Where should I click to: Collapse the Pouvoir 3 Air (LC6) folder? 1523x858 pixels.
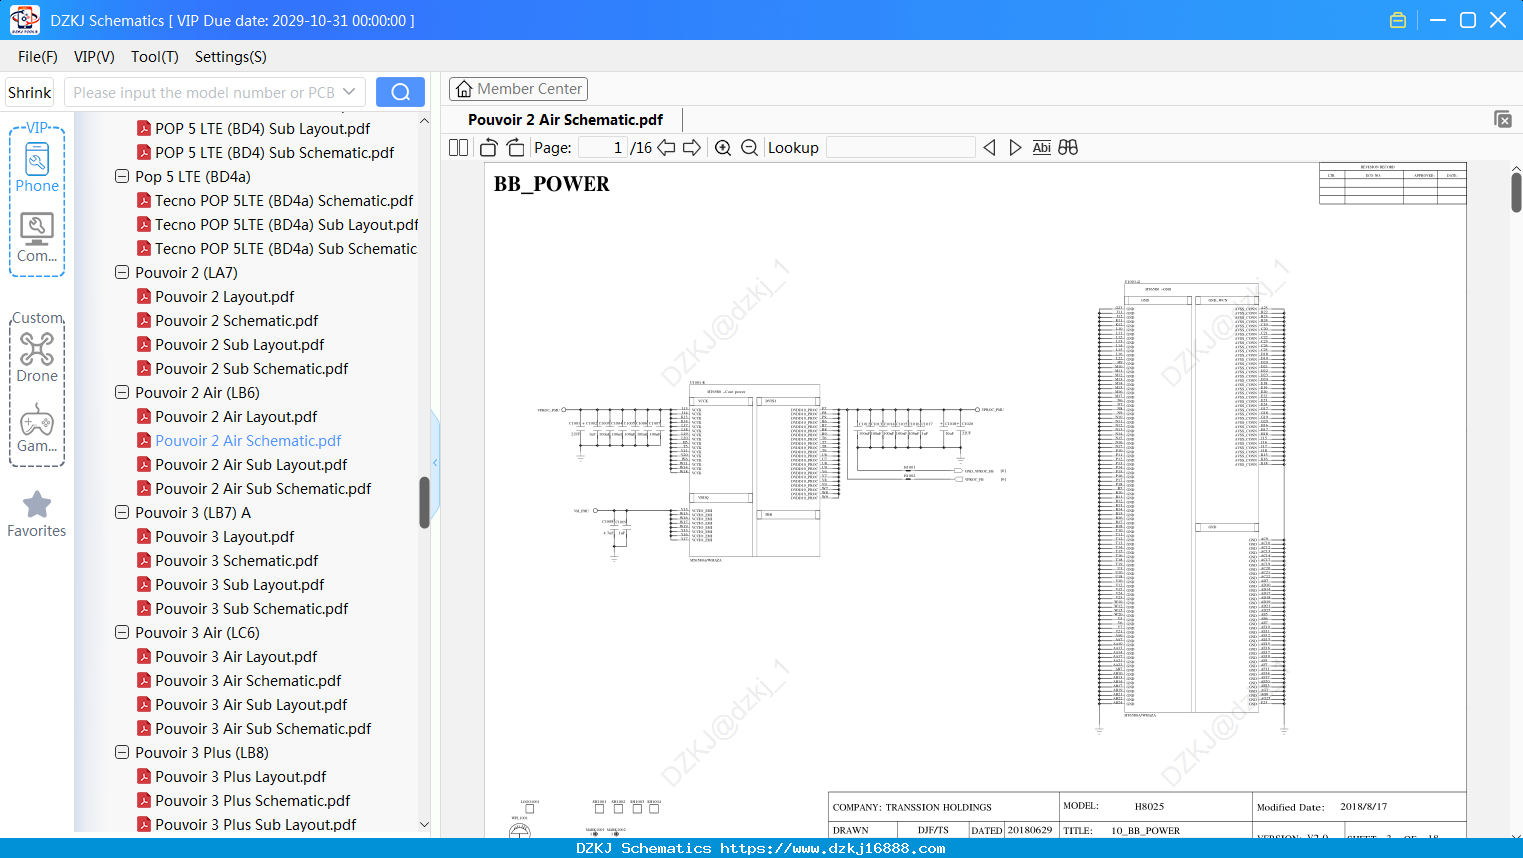122,632
